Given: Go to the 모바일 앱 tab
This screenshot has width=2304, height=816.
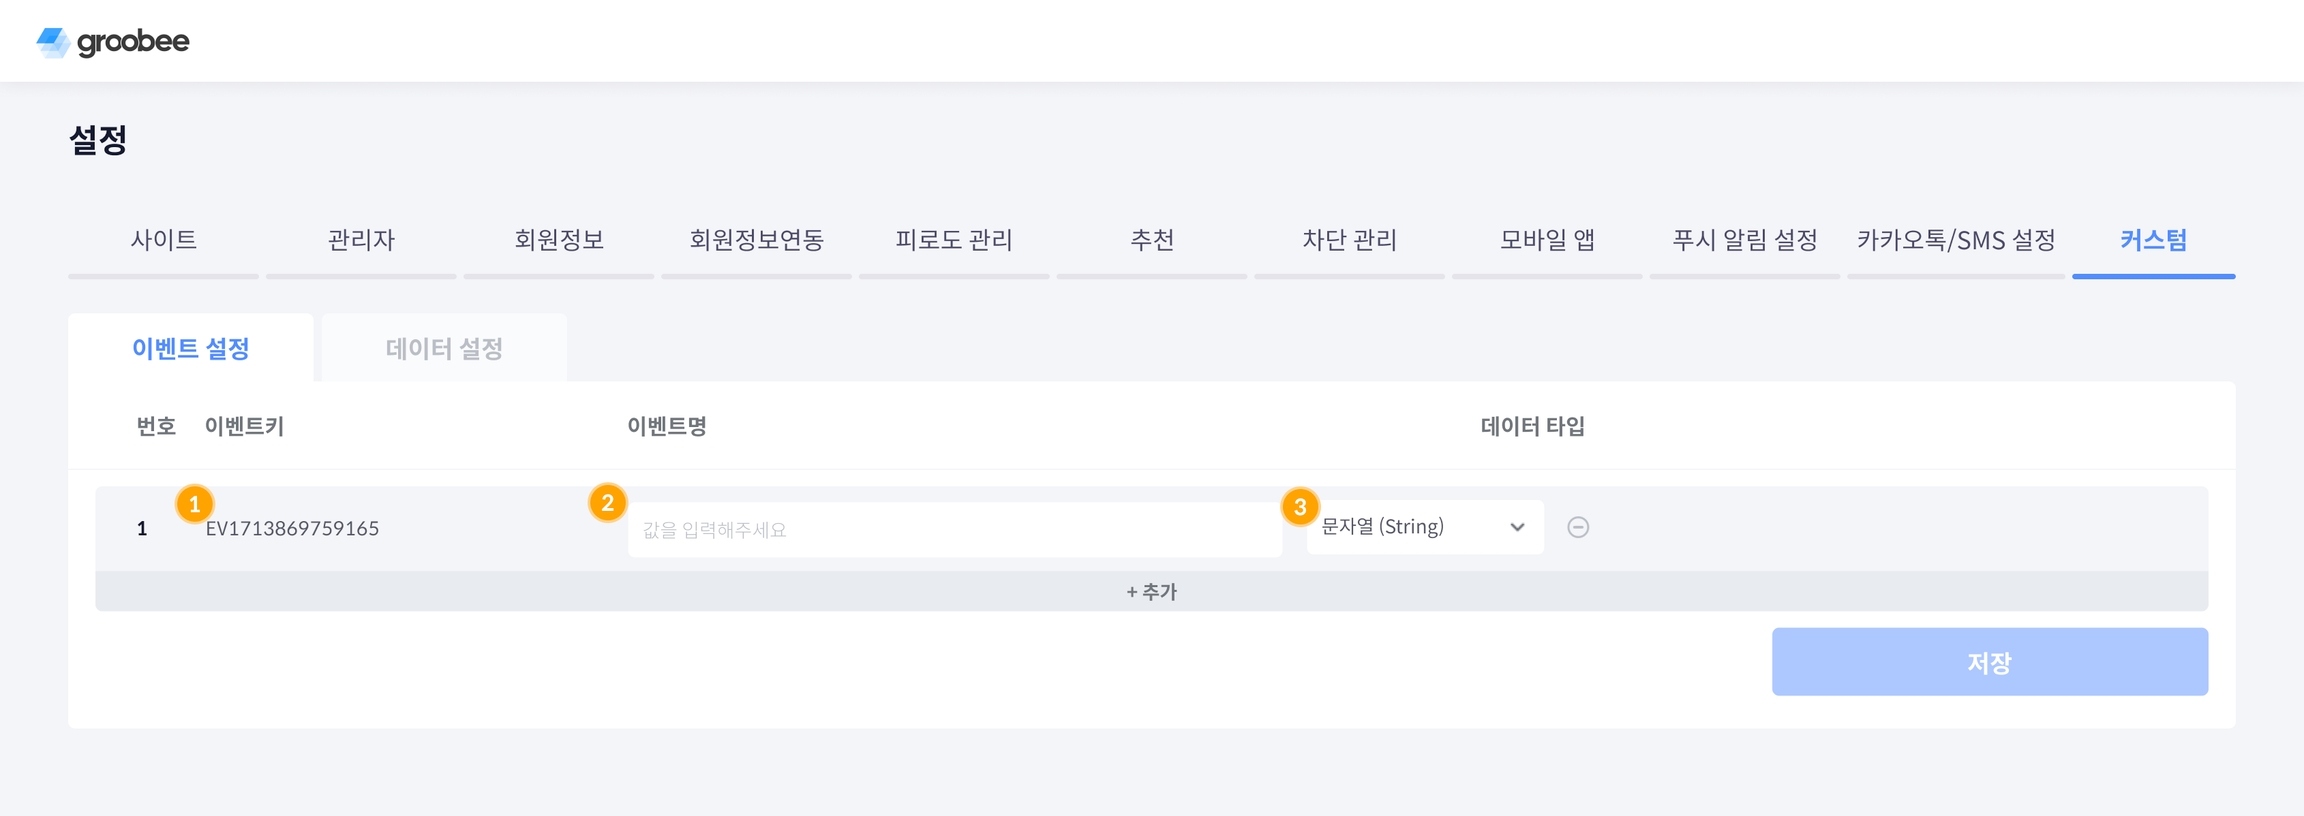Looking at the screenshot, I should (x=1547, y=240).
